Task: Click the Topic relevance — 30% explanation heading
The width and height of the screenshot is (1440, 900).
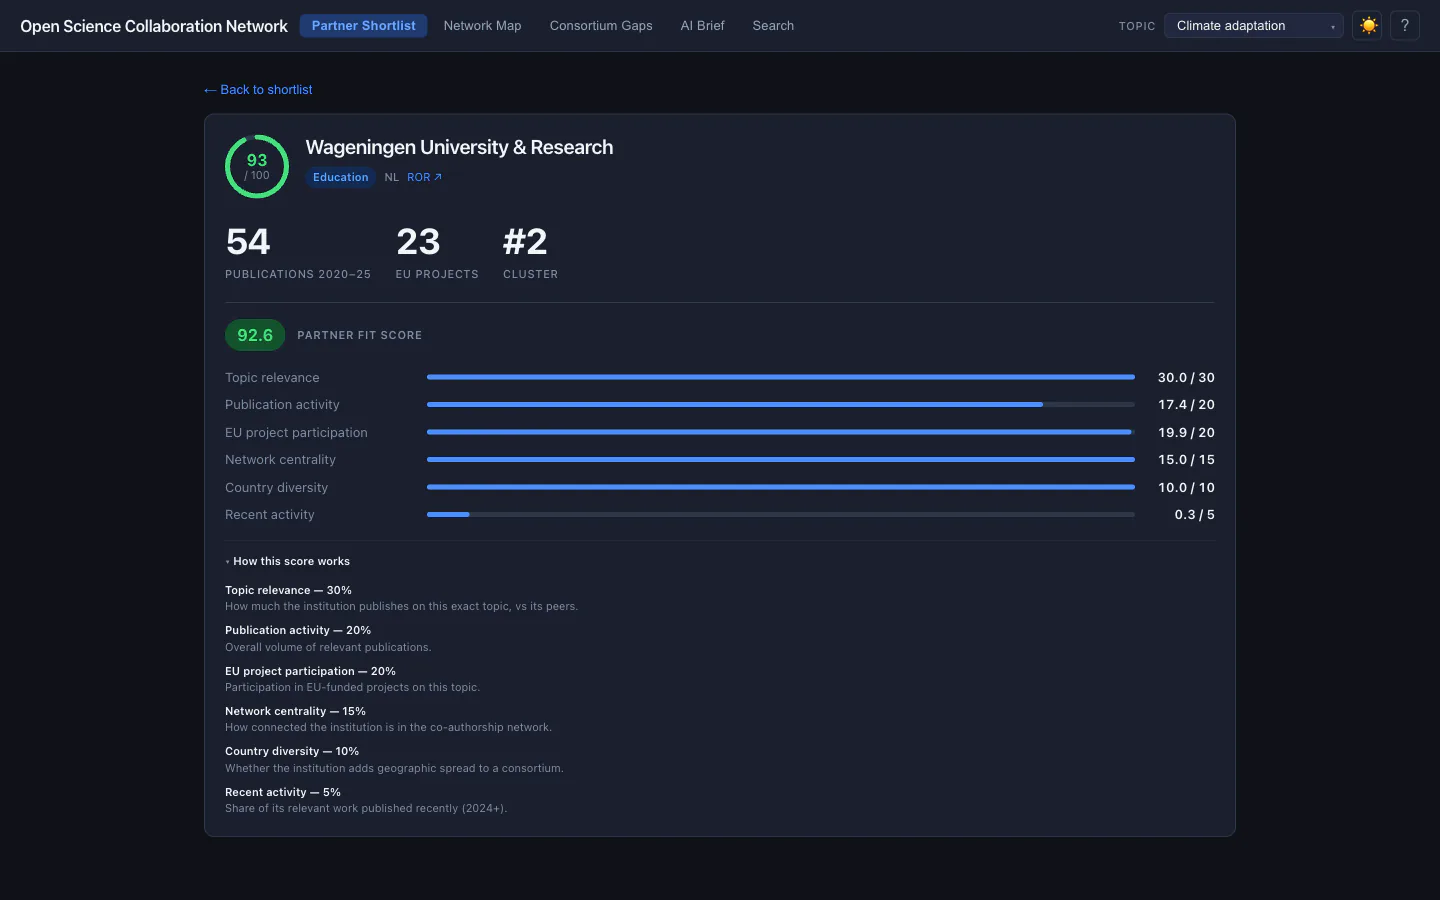Action: [x=288, y=590]
